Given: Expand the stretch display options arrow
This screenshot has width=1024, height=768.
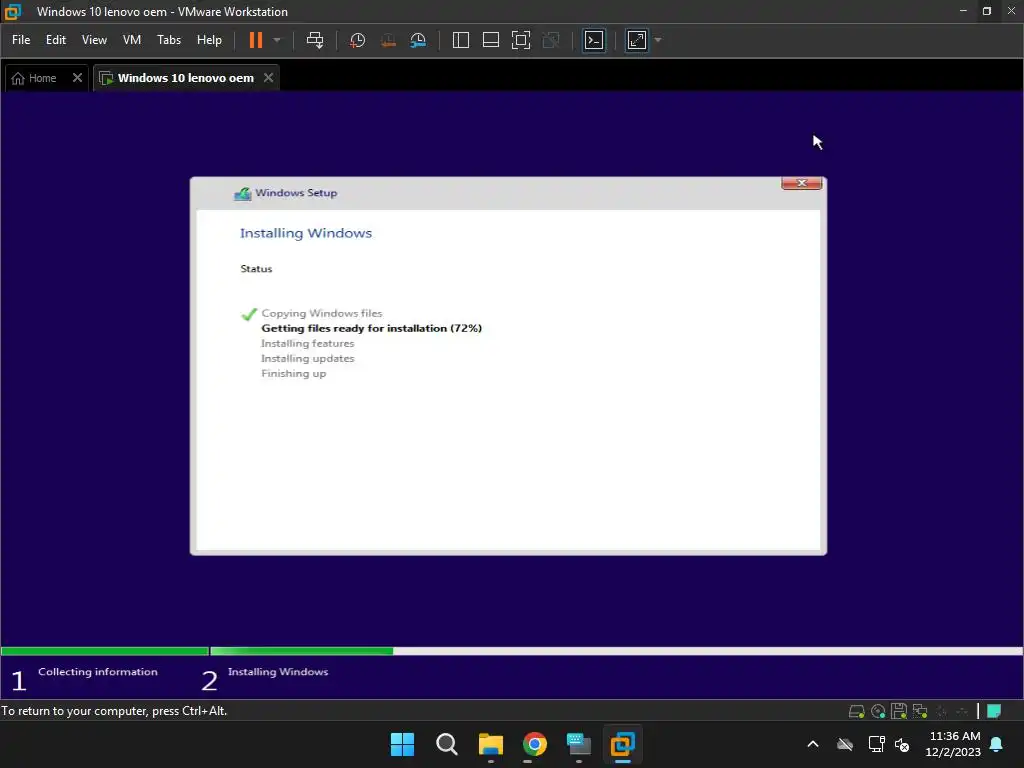Looking at the screenshot, I should [x=658, y=40].
